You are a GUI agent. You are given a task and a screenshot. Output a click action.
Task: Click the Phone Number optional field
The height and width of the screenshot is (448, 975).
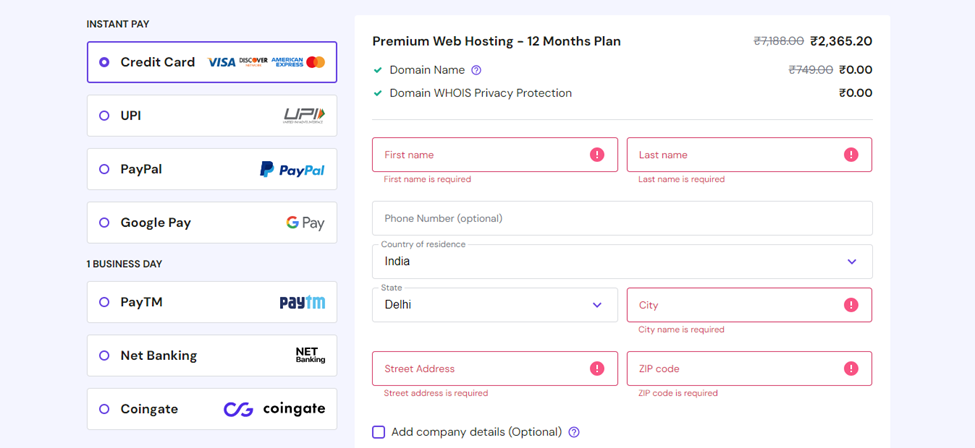[622, 218]
